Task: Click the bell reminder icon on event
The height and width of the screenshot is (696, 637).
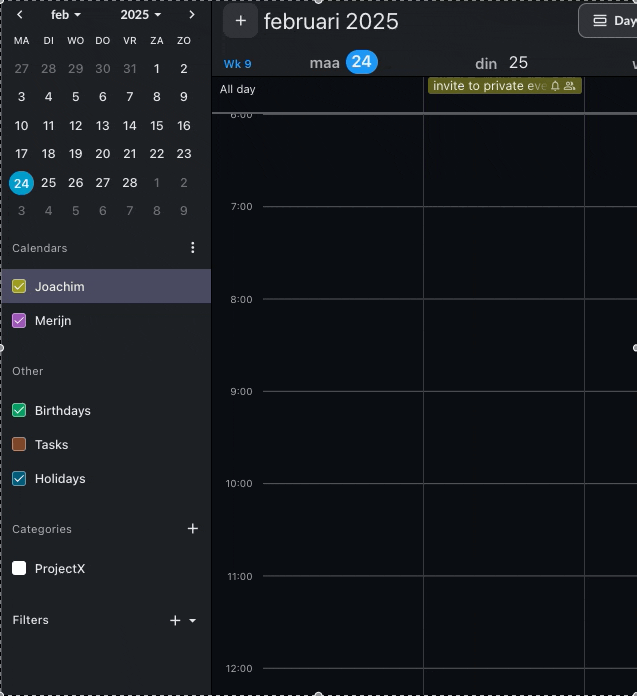Action: click(x=555, y=87)
